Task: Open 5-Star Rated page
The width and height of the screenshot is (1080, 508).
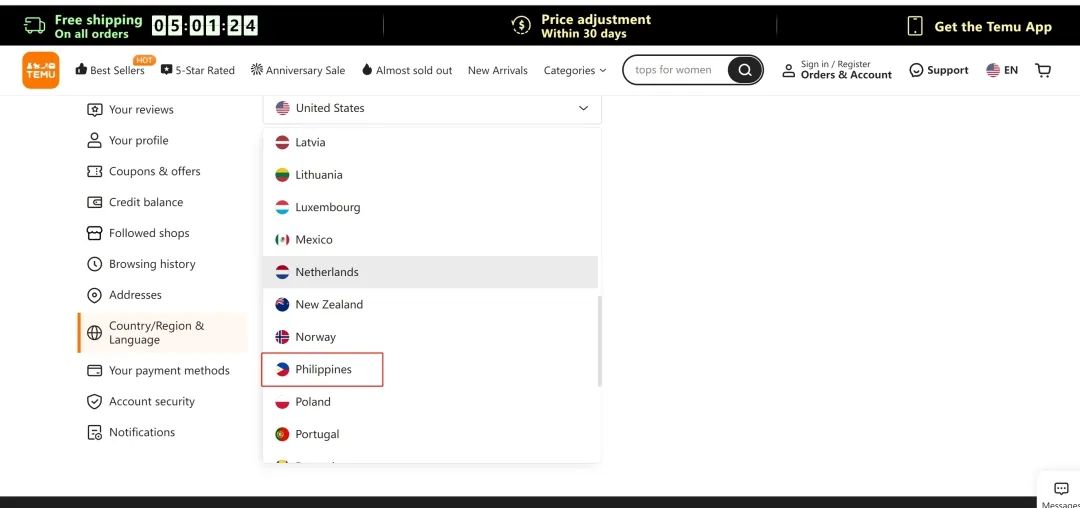Action: tap(198, 70)
